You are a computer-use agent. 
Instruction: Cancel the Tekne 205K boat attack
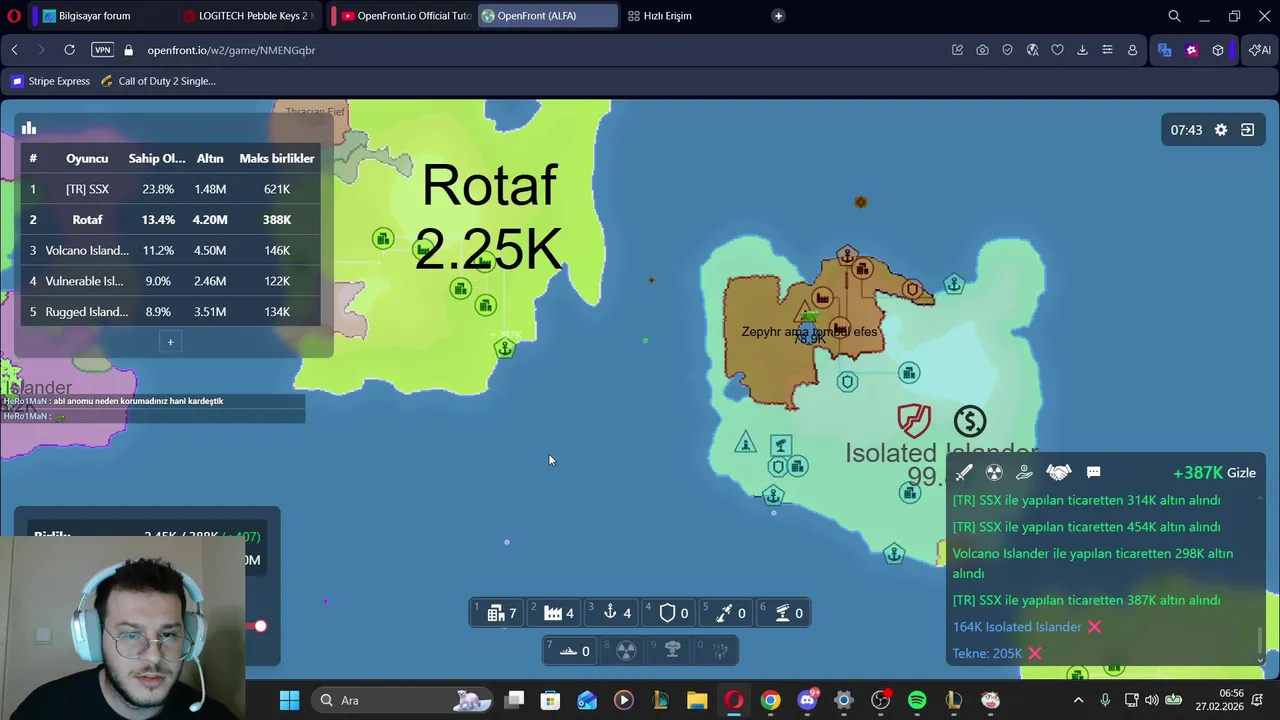(1035, 653)
